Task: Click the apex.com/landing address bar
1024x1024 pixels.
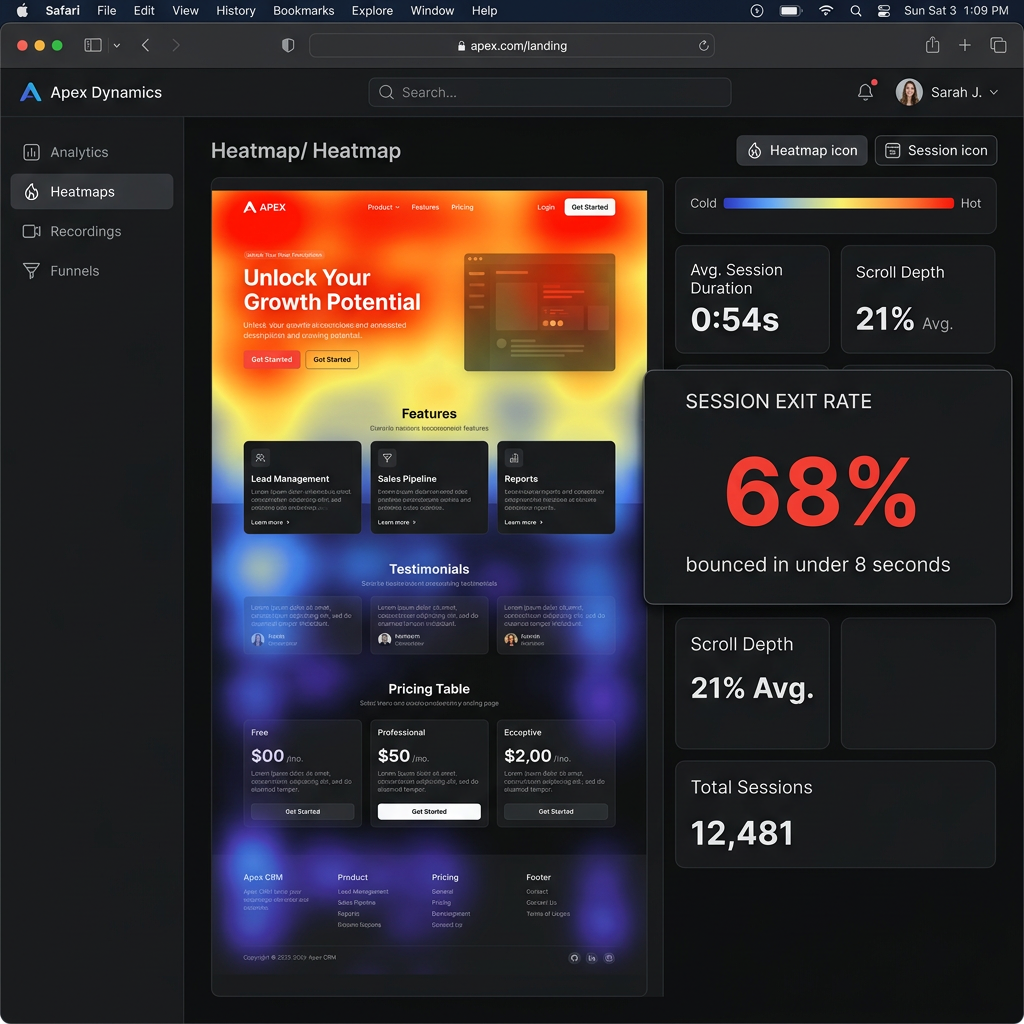Action: pyautogui.click(x=511, y=45)
